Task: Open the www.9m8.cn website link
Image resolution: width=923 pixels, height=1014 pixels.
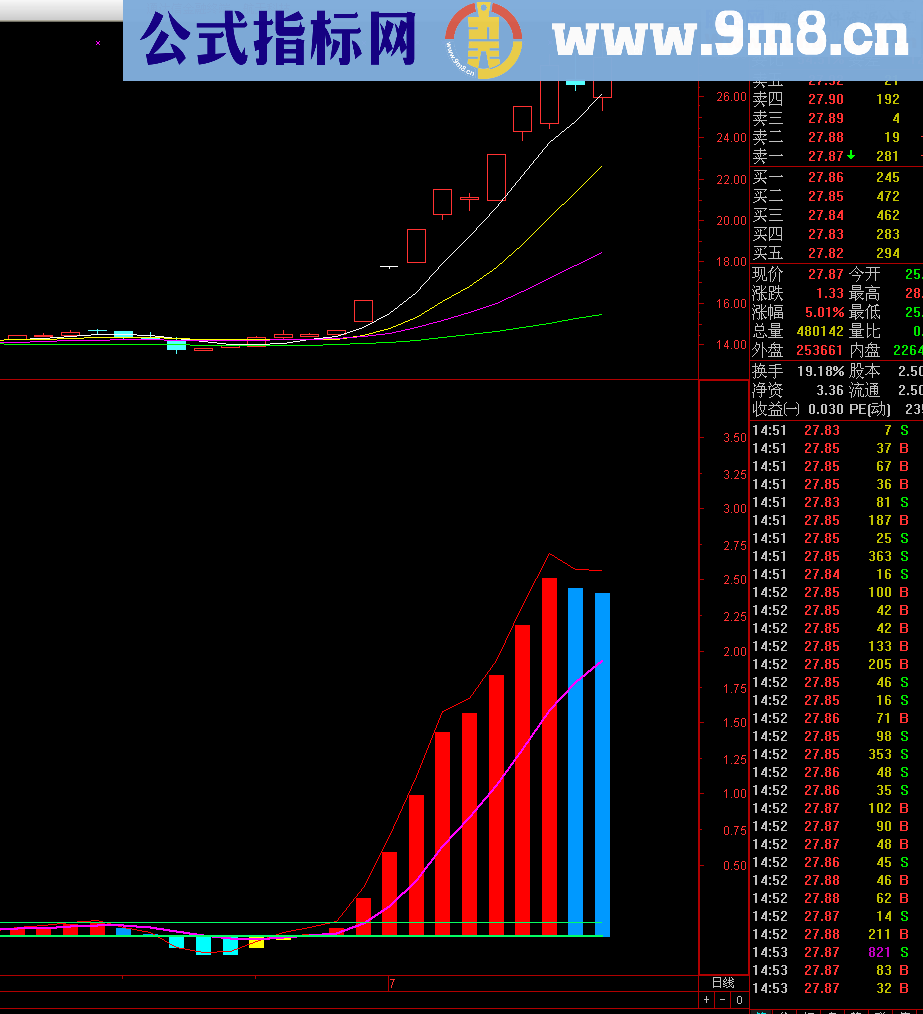Action: point(729,40)
